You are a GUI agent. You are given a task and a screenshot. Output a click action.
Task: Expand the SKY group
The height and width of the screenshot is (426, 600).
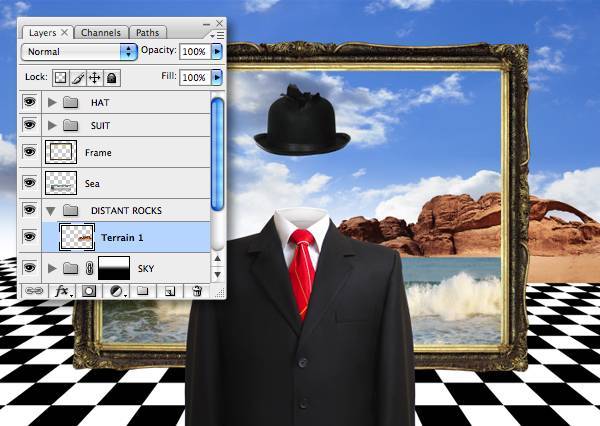click(52, 269)
